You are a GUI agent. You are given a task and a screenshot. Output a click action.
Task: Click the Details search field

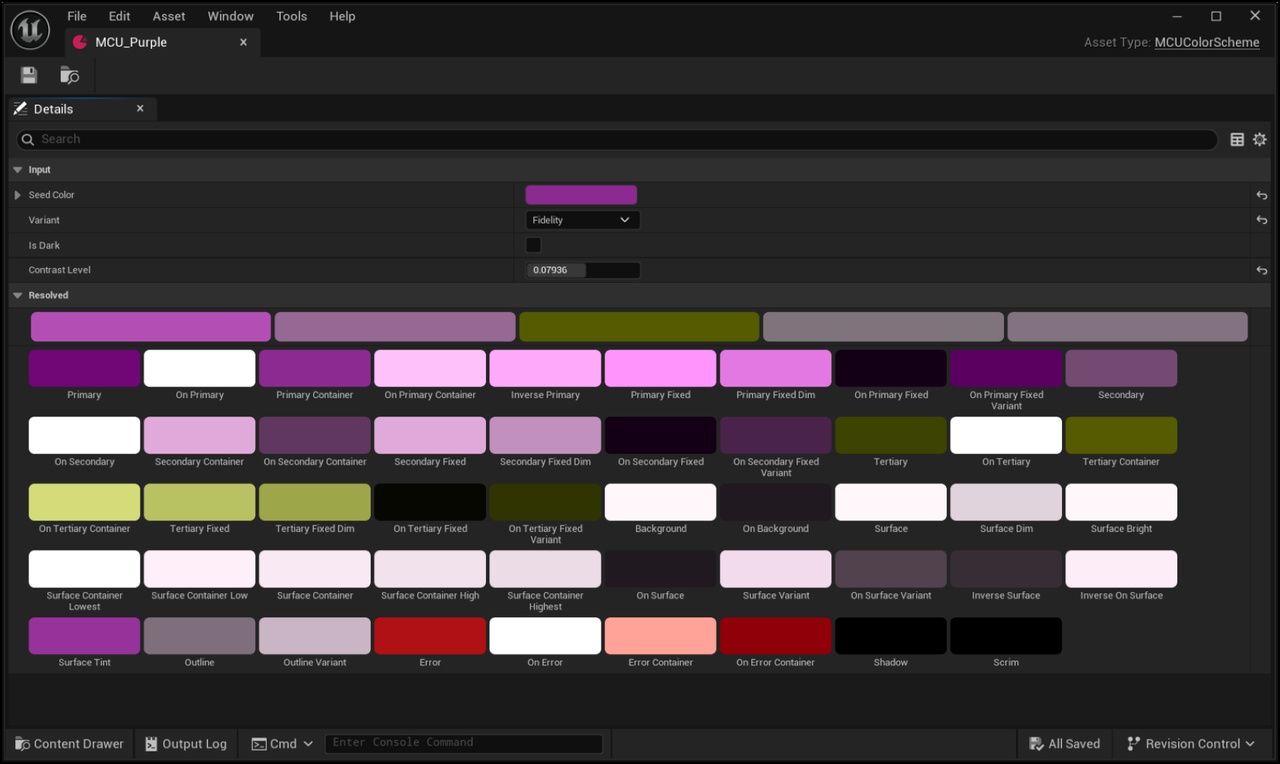pos(617,139)
